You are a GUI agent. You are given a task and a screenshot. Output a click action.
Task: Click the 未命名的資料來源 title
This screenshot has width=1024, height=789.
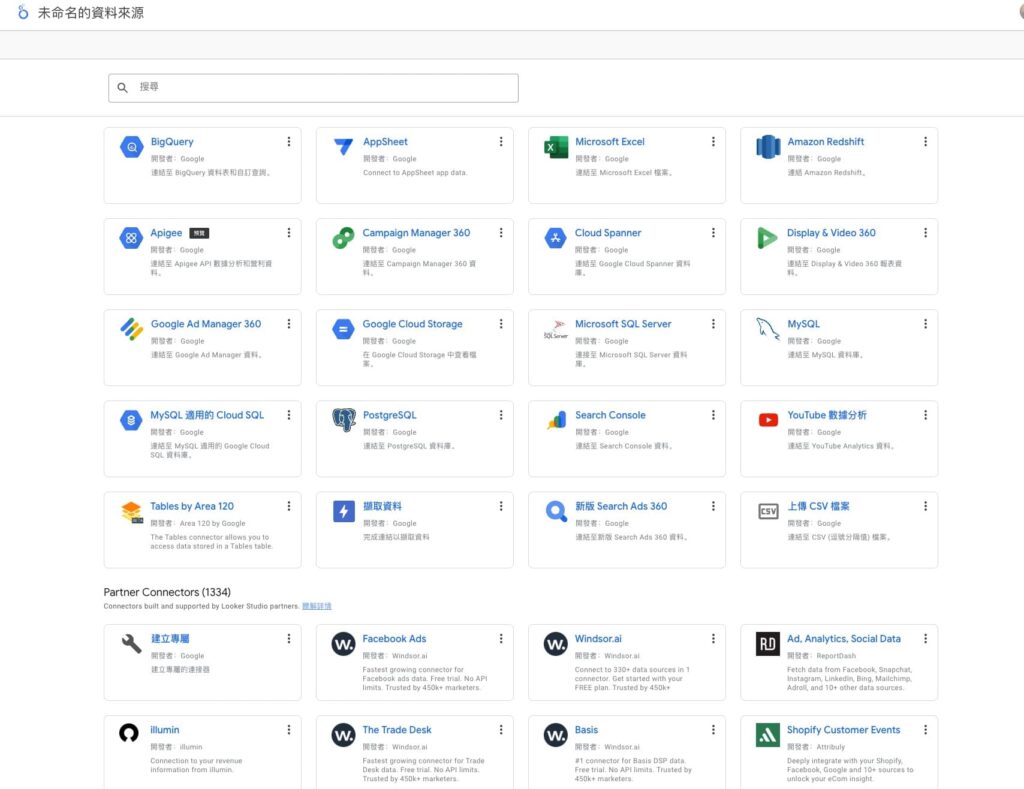(91, 13)
